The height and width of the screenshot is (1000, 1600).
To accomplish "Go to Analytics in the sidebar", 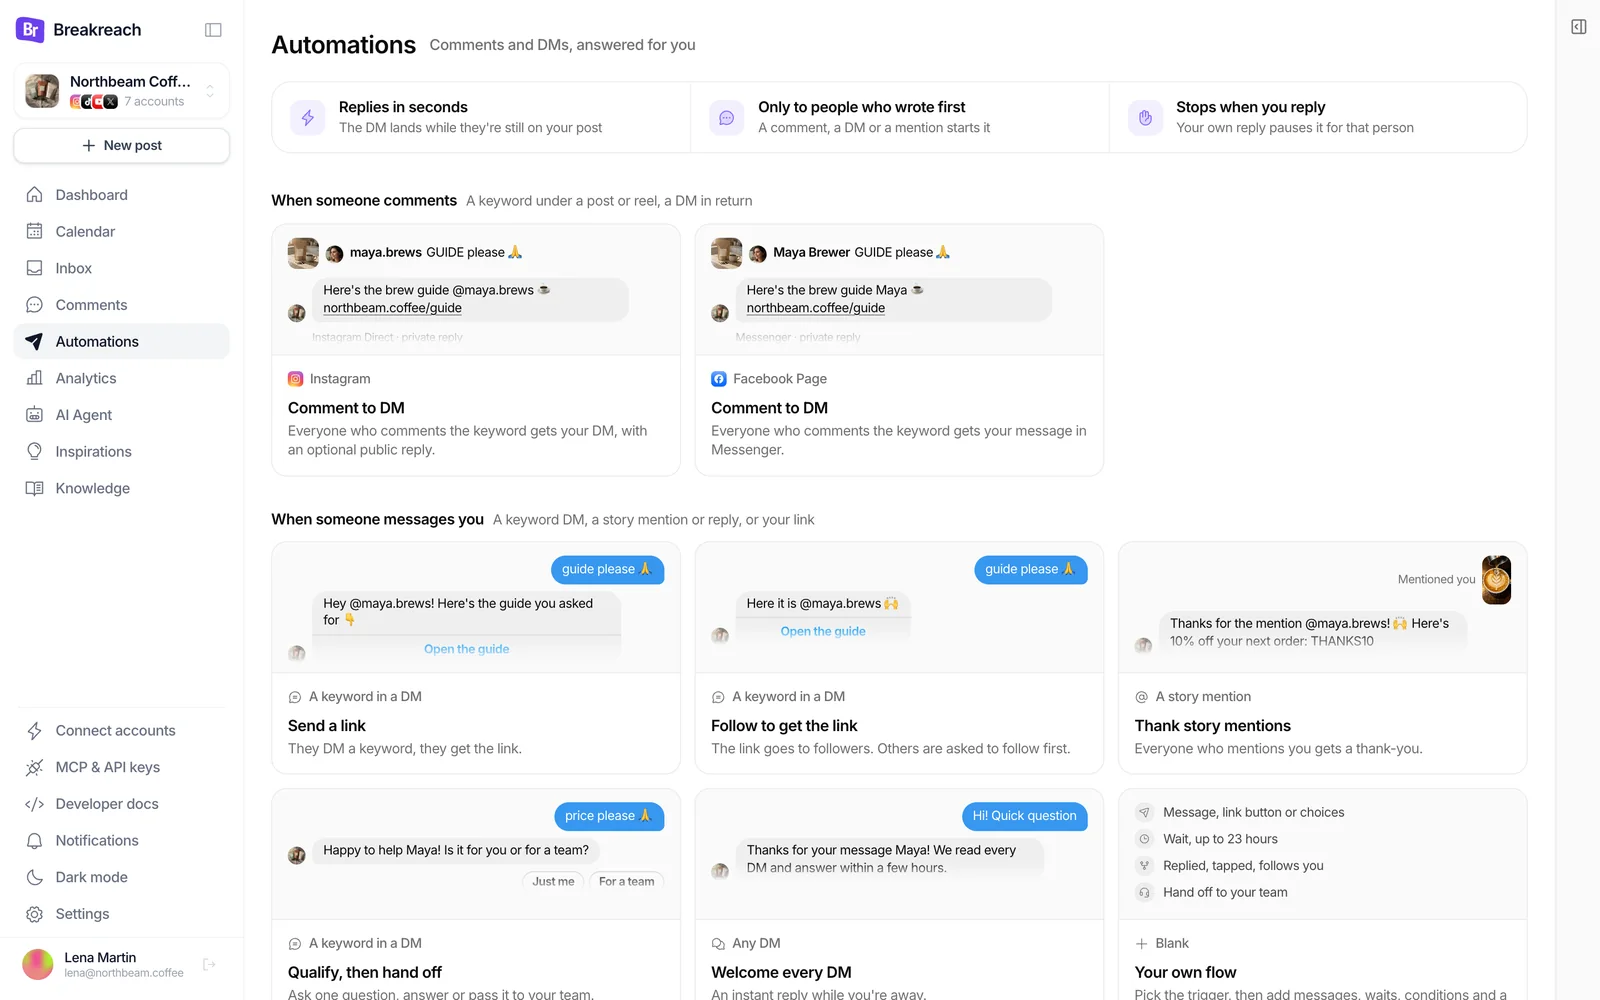I will pyautogui.click(x=122, y=378).
